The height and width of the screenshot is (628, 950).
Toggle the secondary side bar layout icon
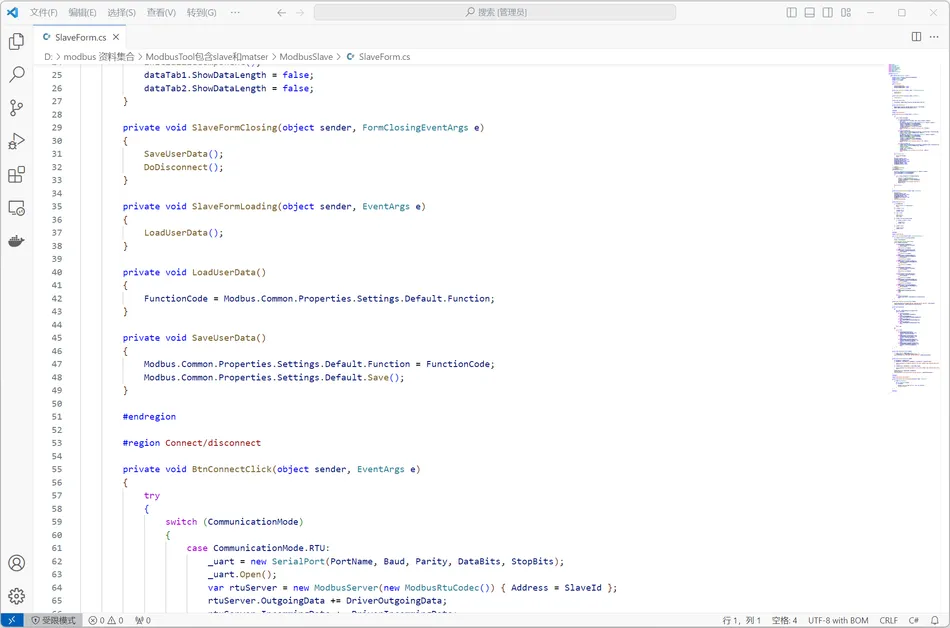tap(828, 12)
